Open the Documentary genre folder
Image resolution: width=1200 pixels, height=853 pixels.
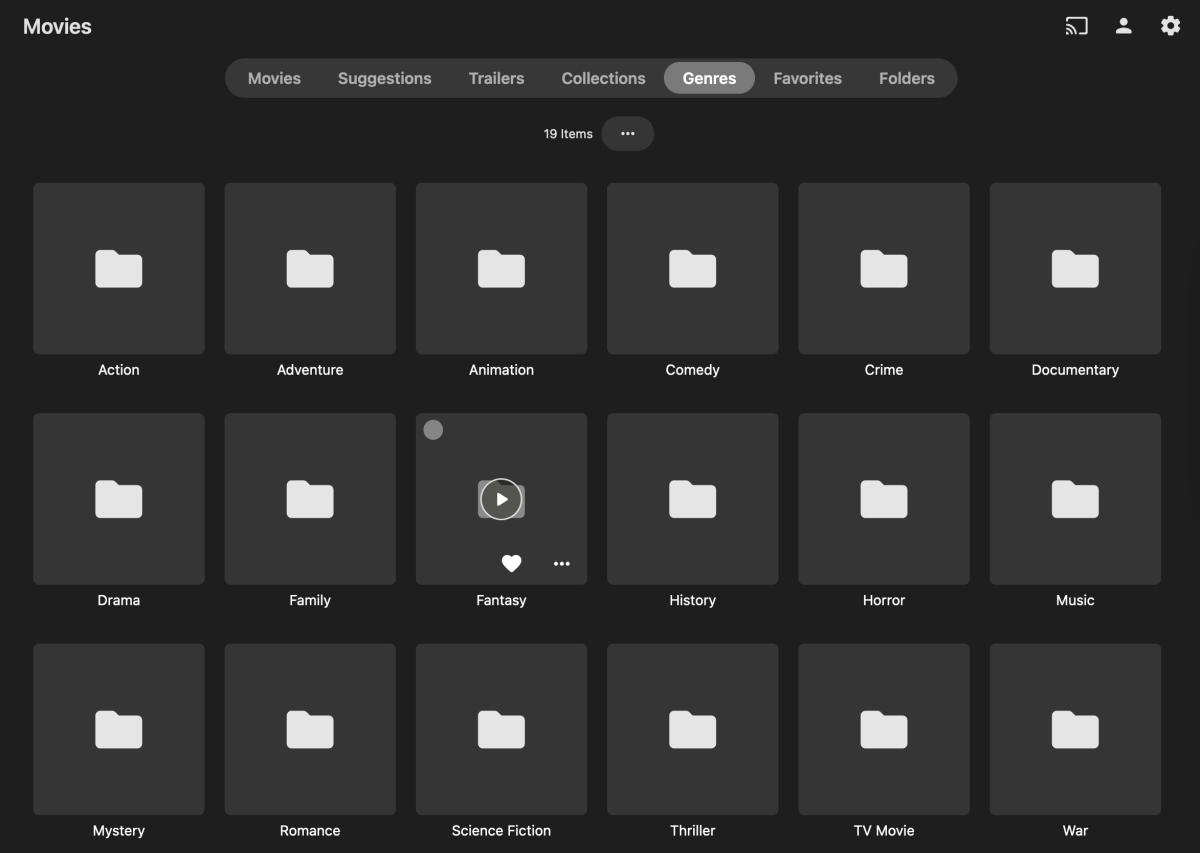click(1075, 268)
